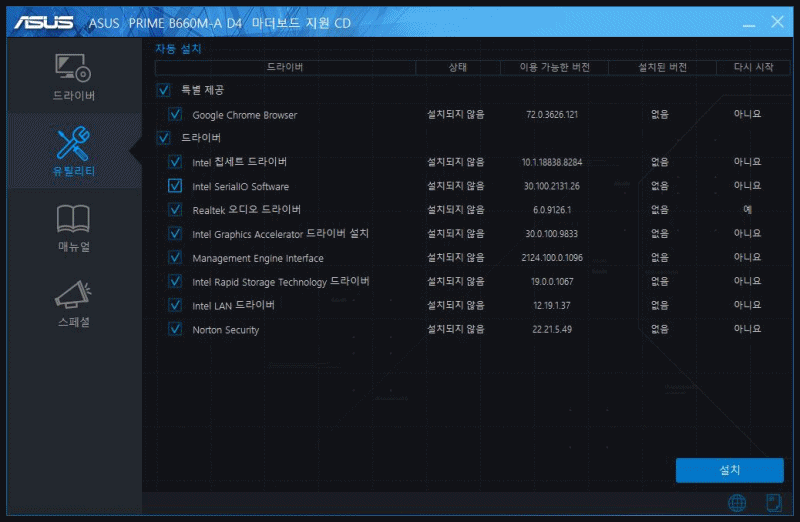Click the 설치 install button

tap(730, 470)
